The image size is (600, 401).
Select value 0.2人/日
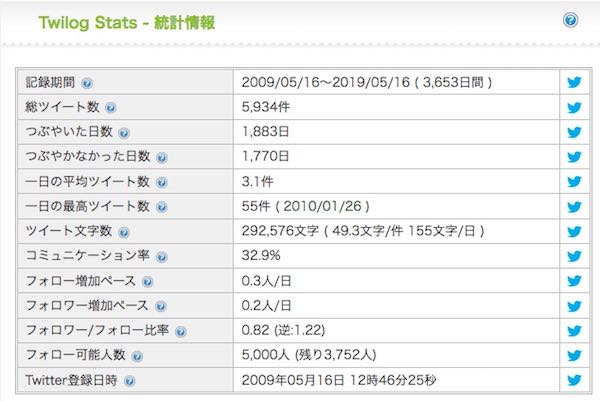pyautogui.click(x=266, y=305)
